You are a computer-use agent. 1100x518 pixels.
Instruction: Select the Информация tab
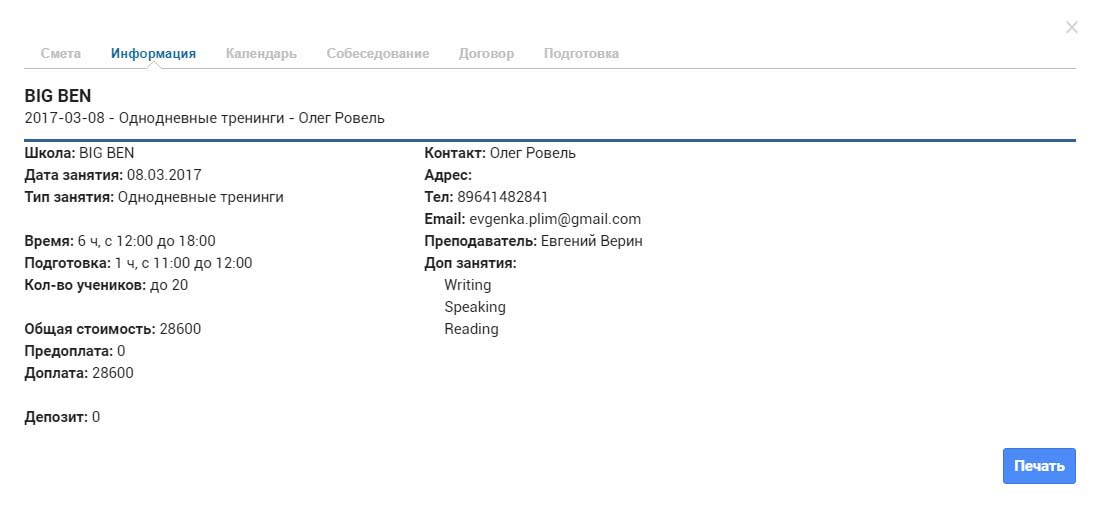[153, 53]
